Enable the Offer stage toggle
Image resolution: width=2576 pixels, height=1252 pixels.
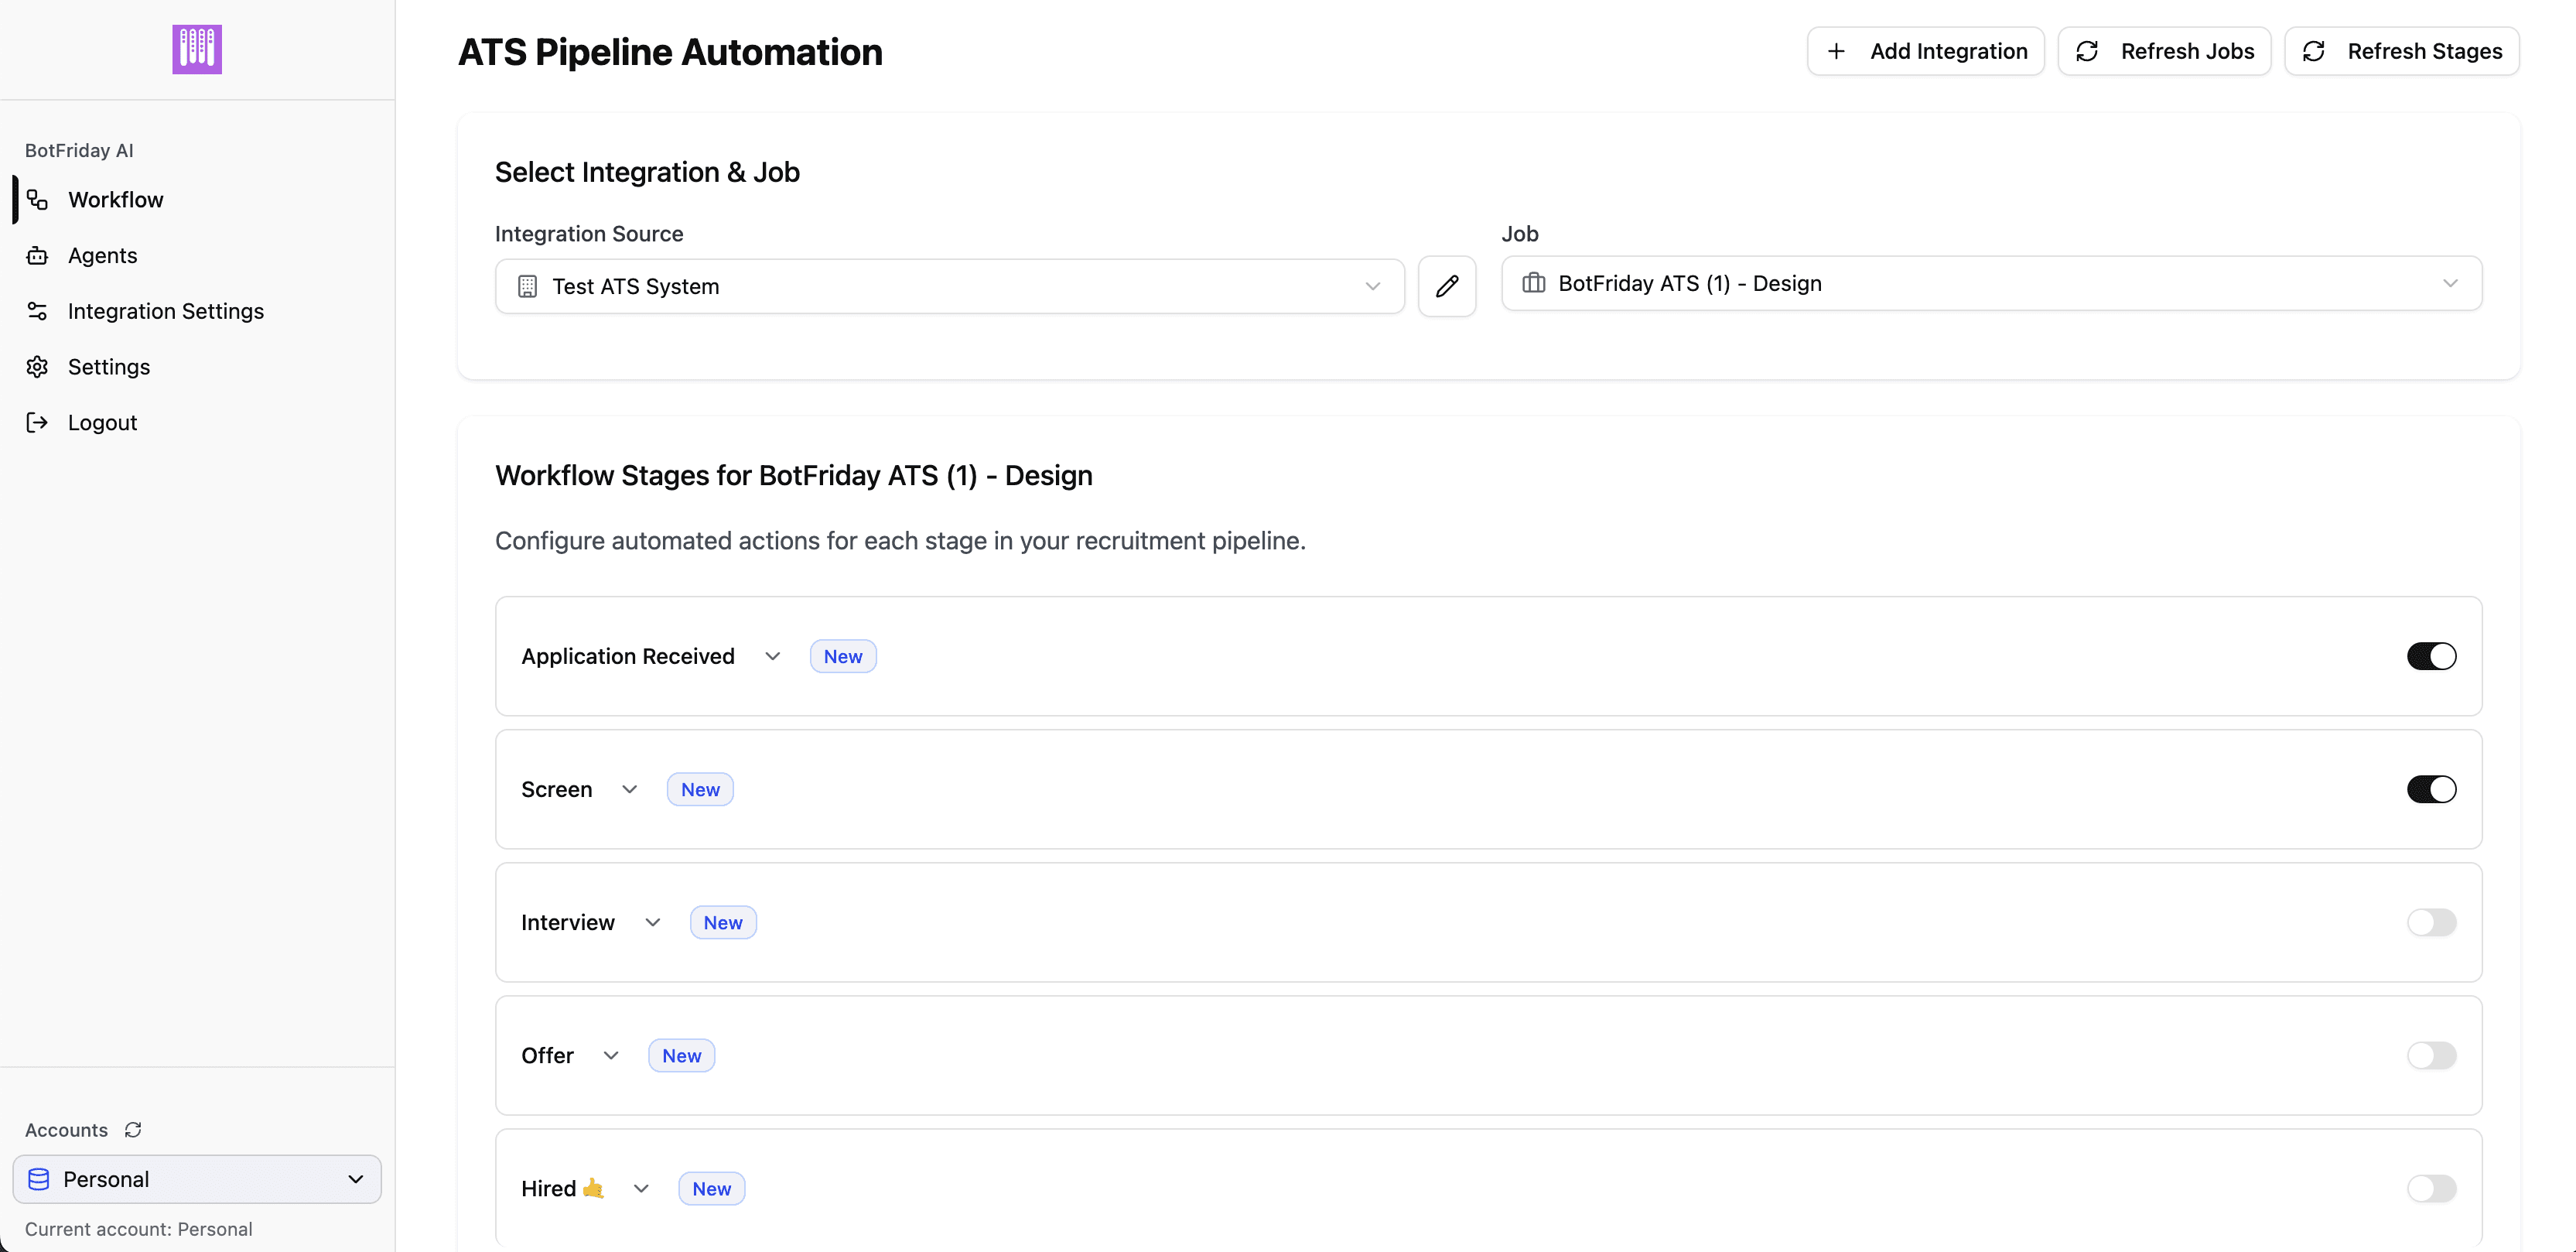[x=2431, y=1055]
